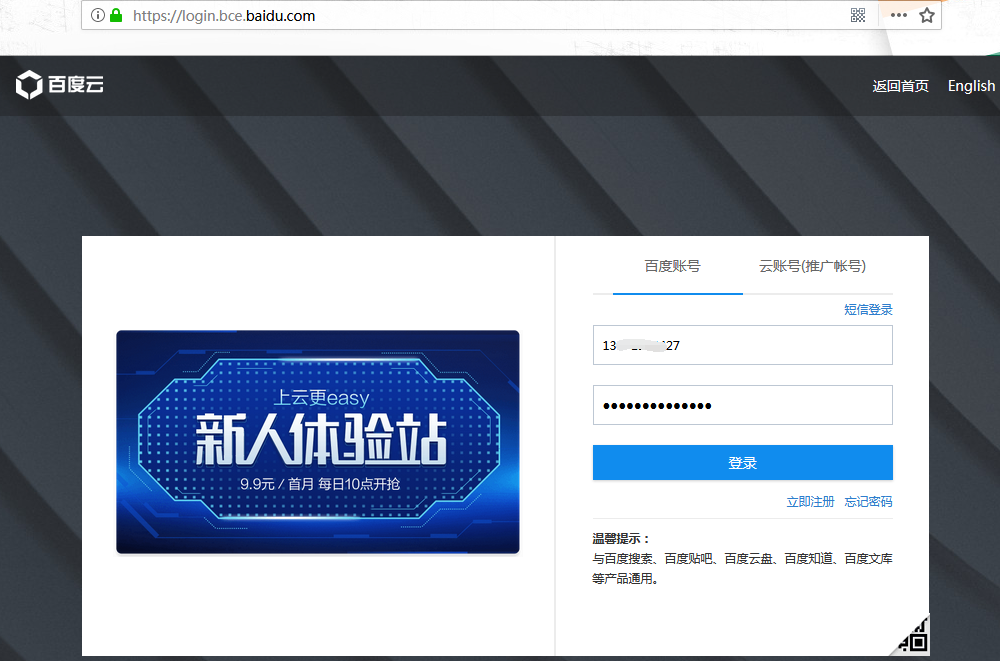
Task: Open 忘记密码 forgot password link
Action: pyautogui.click(x=868, y=502)
